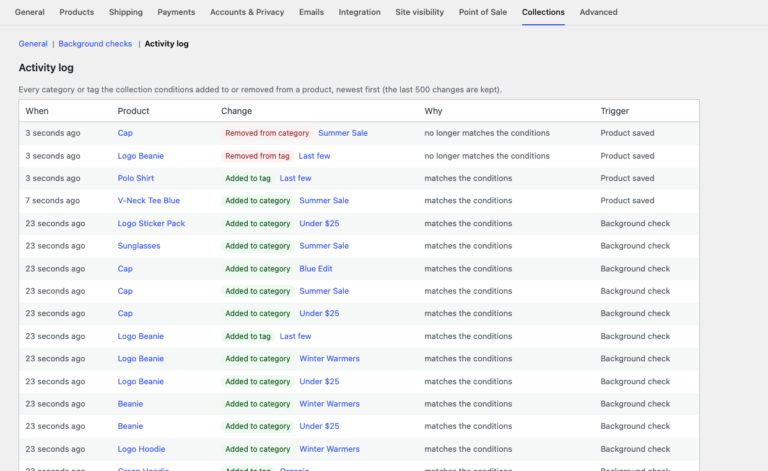Switch to the Products tab

click(76, 12)
